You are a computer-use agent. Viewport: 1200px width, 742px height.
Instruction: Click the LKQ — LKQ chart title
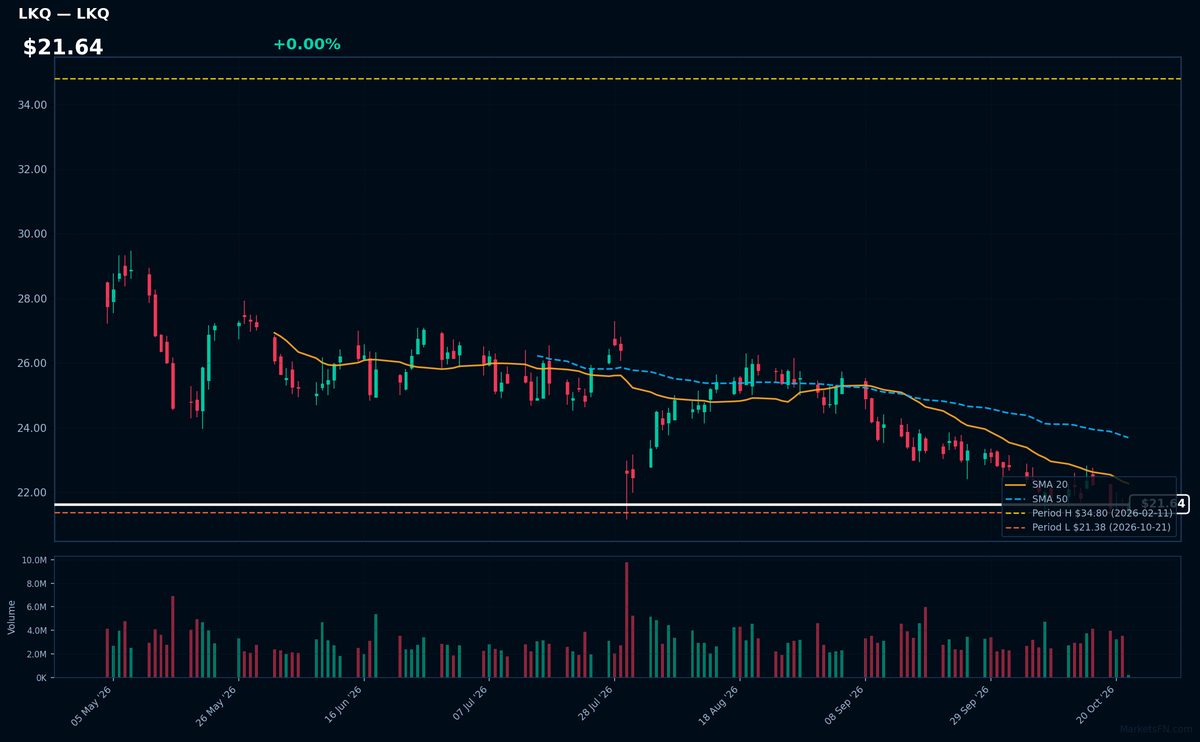coord(64,14)
